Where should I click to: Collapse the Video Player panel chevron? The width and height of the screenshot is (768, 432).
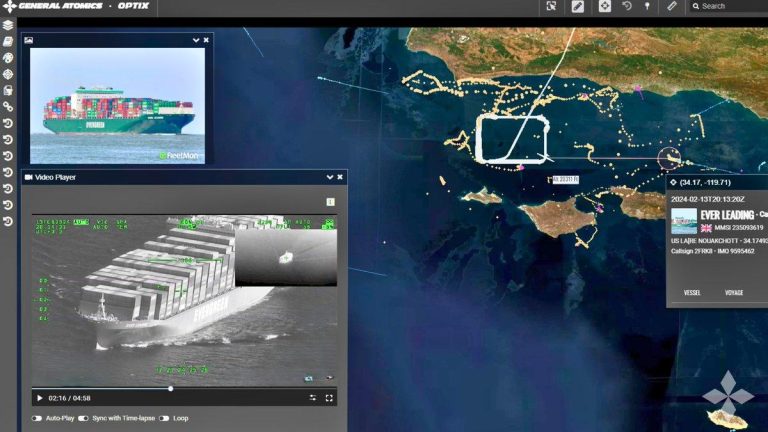tap(330, 177)
